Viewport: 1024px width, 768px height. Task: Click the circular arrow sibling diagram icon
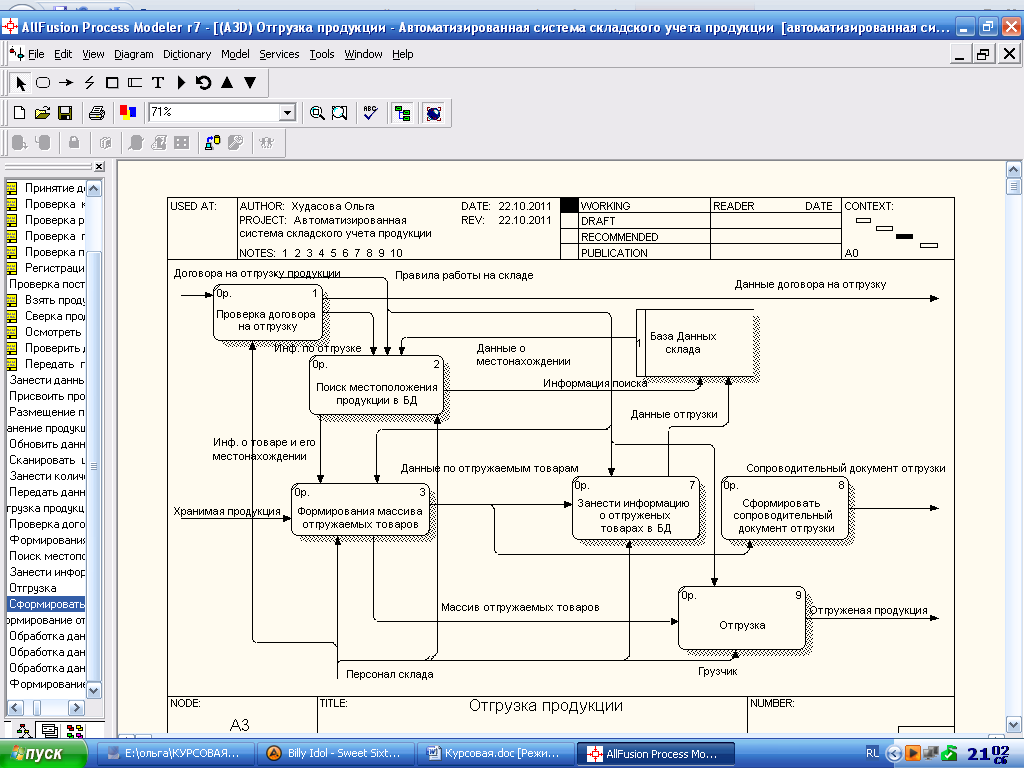click(204, 83)
